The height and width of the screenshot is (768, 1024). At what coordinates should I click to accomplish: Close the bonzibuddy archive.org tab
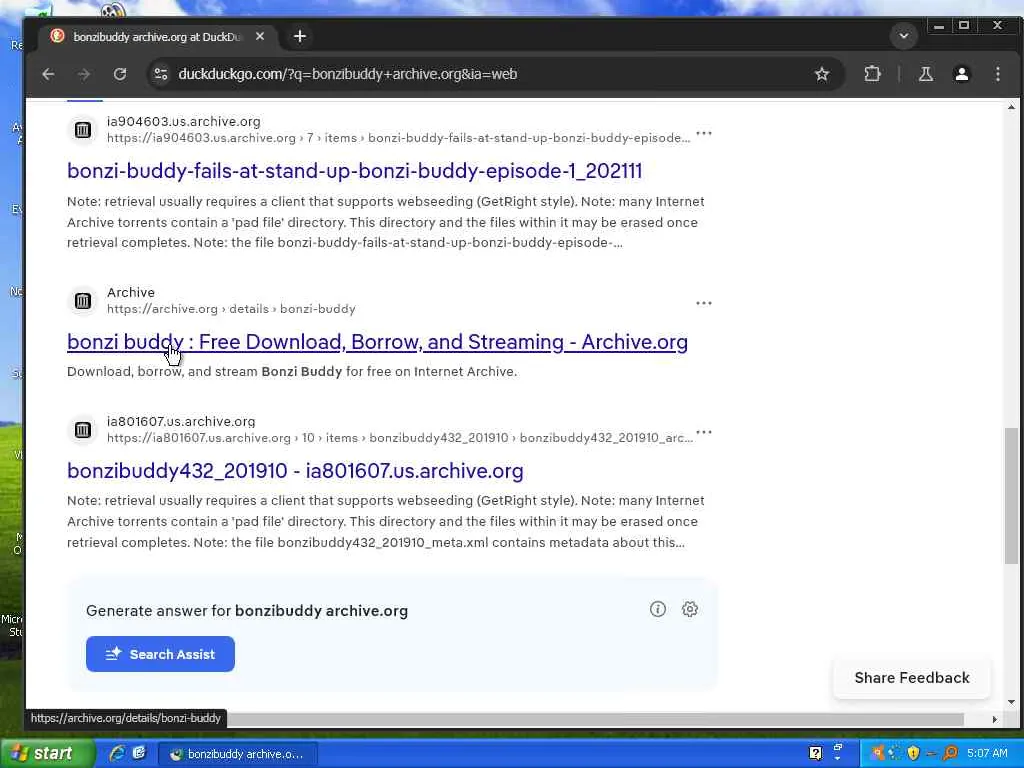click(x=260, y=37)
